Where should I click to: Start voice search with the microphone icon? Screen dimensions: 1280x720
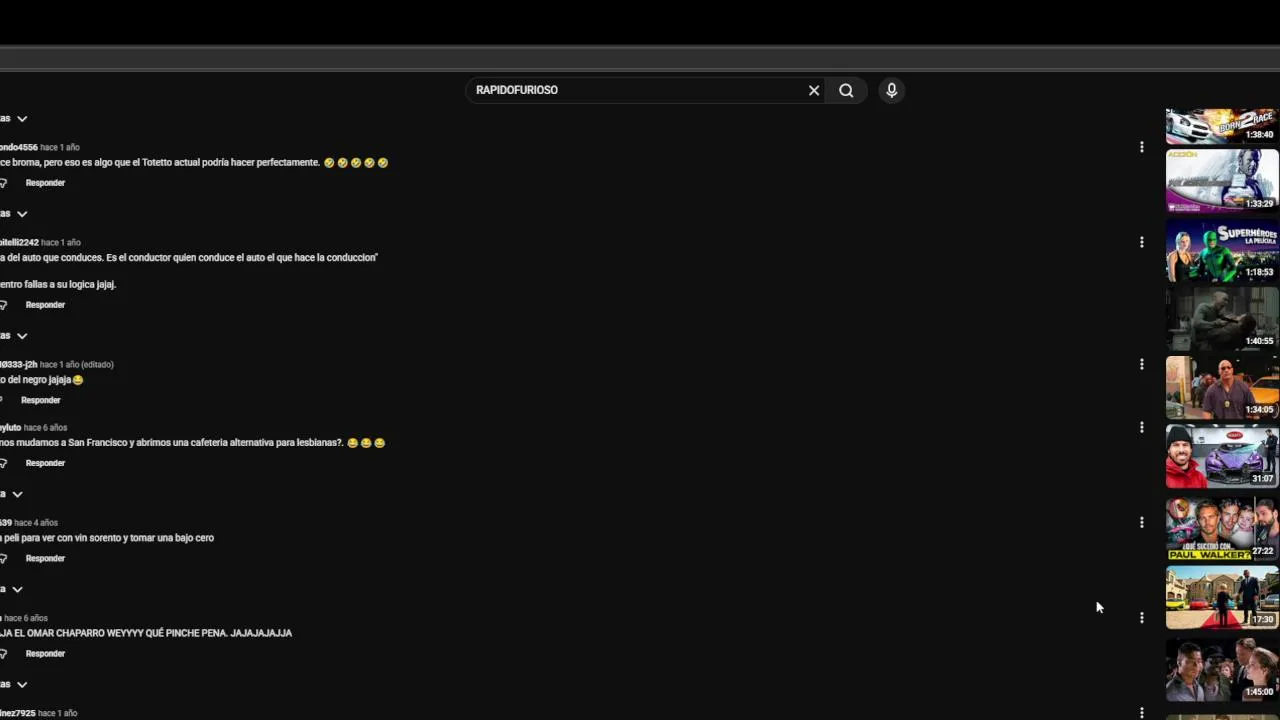click(892, 90)
